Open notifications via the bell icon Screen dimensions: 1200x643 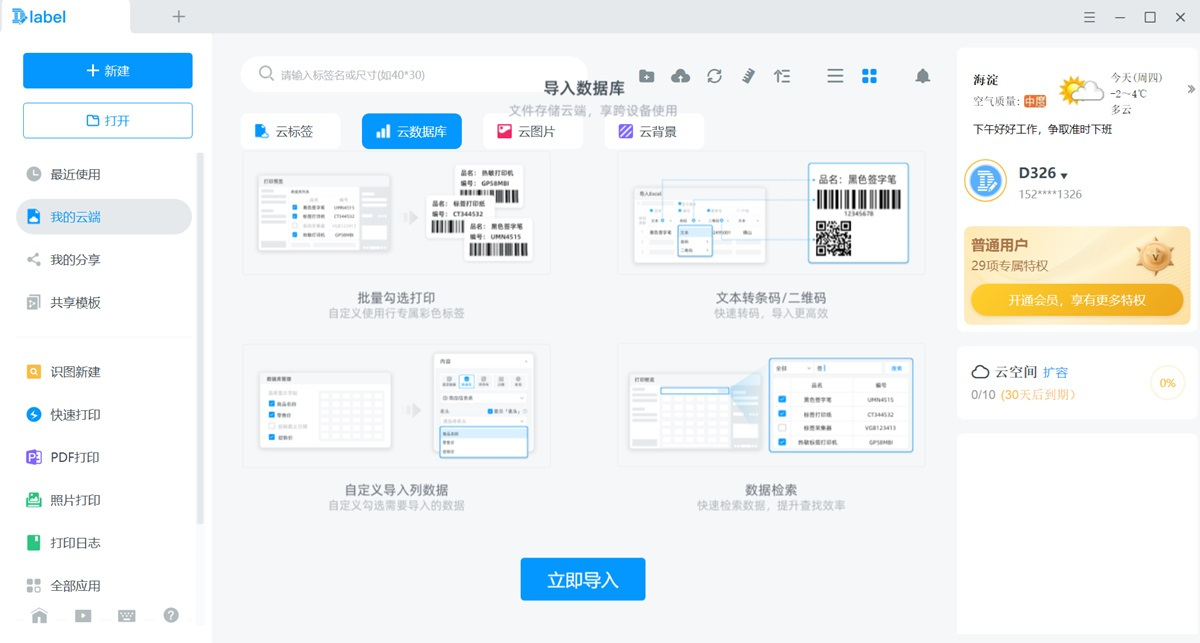[923, 76]
